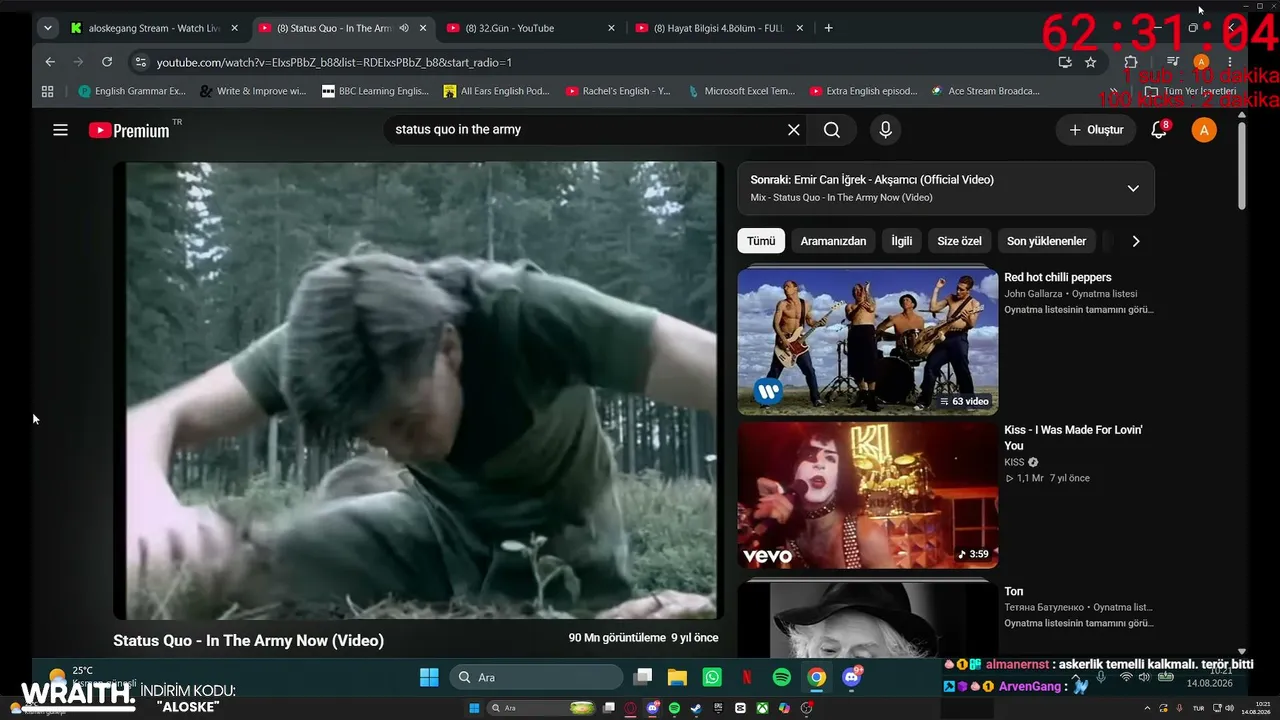Screen dimensions: 1280x720
Task: Open the account avatar menu
Action: pyautogui.click(x=1204, y=130)
